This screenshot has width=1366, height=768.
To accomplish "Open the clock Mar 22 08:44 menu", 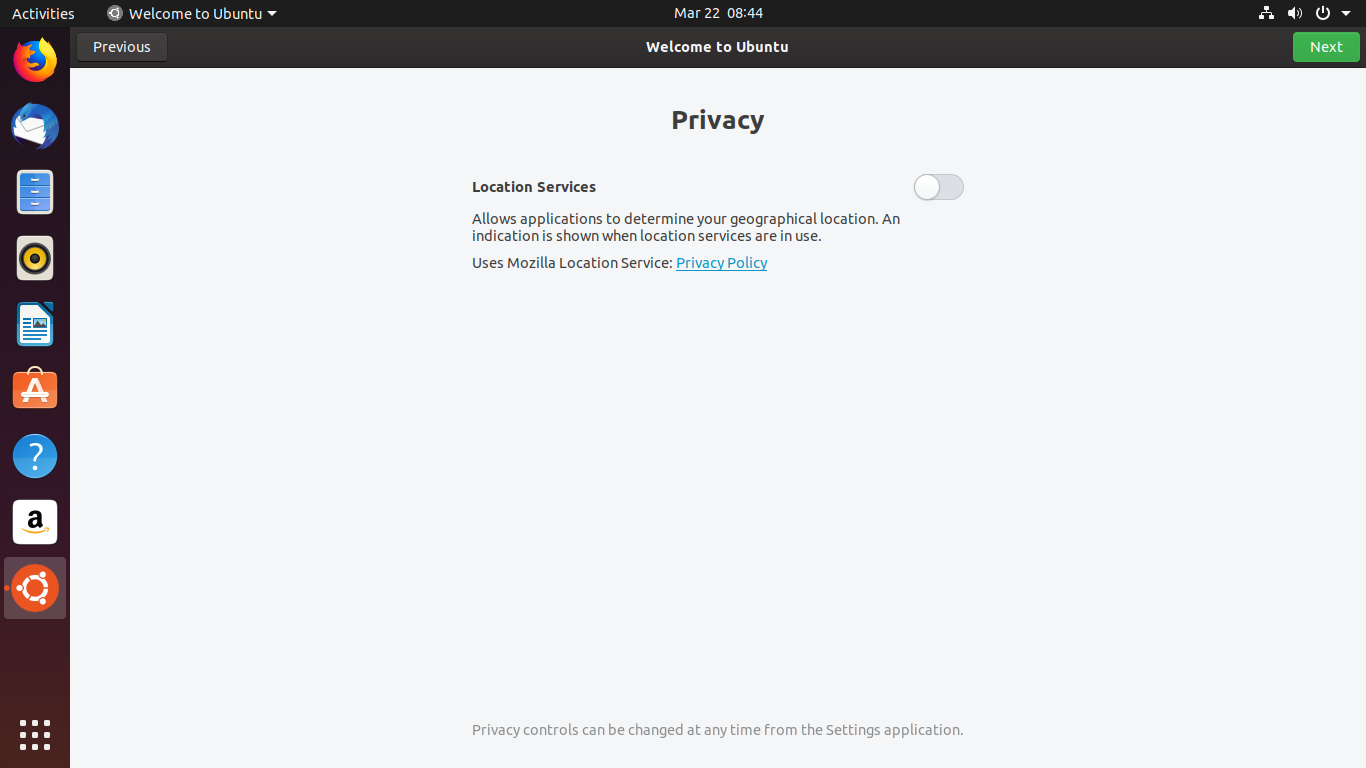I will pos(718,13).
